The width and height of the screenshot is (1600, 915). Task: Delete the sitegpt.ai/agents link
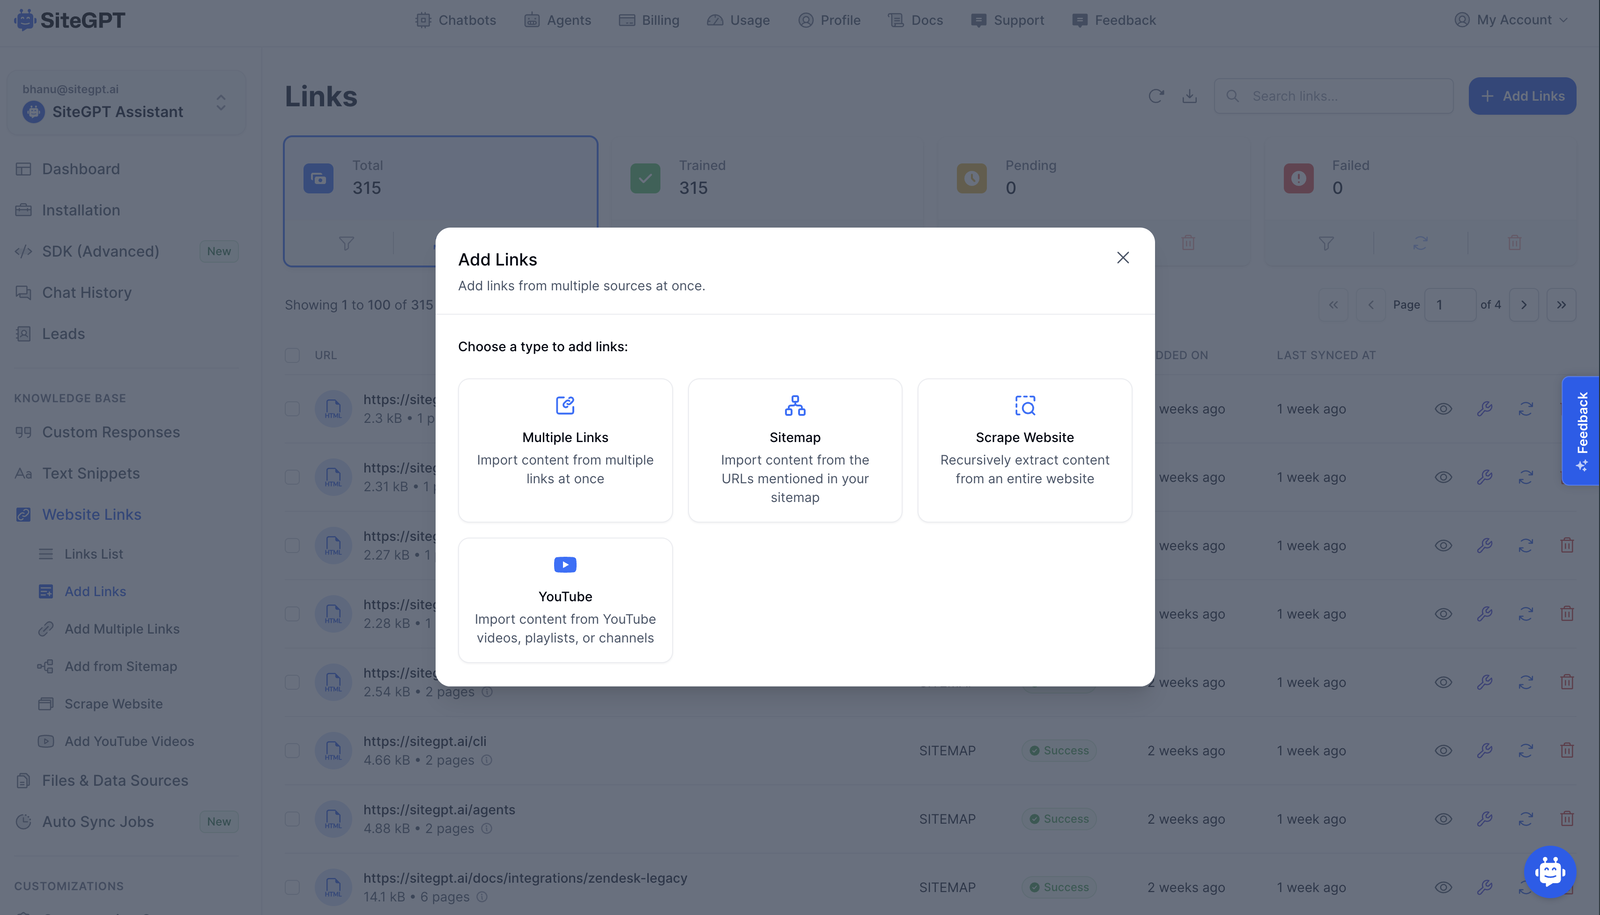coord(1567,819)
